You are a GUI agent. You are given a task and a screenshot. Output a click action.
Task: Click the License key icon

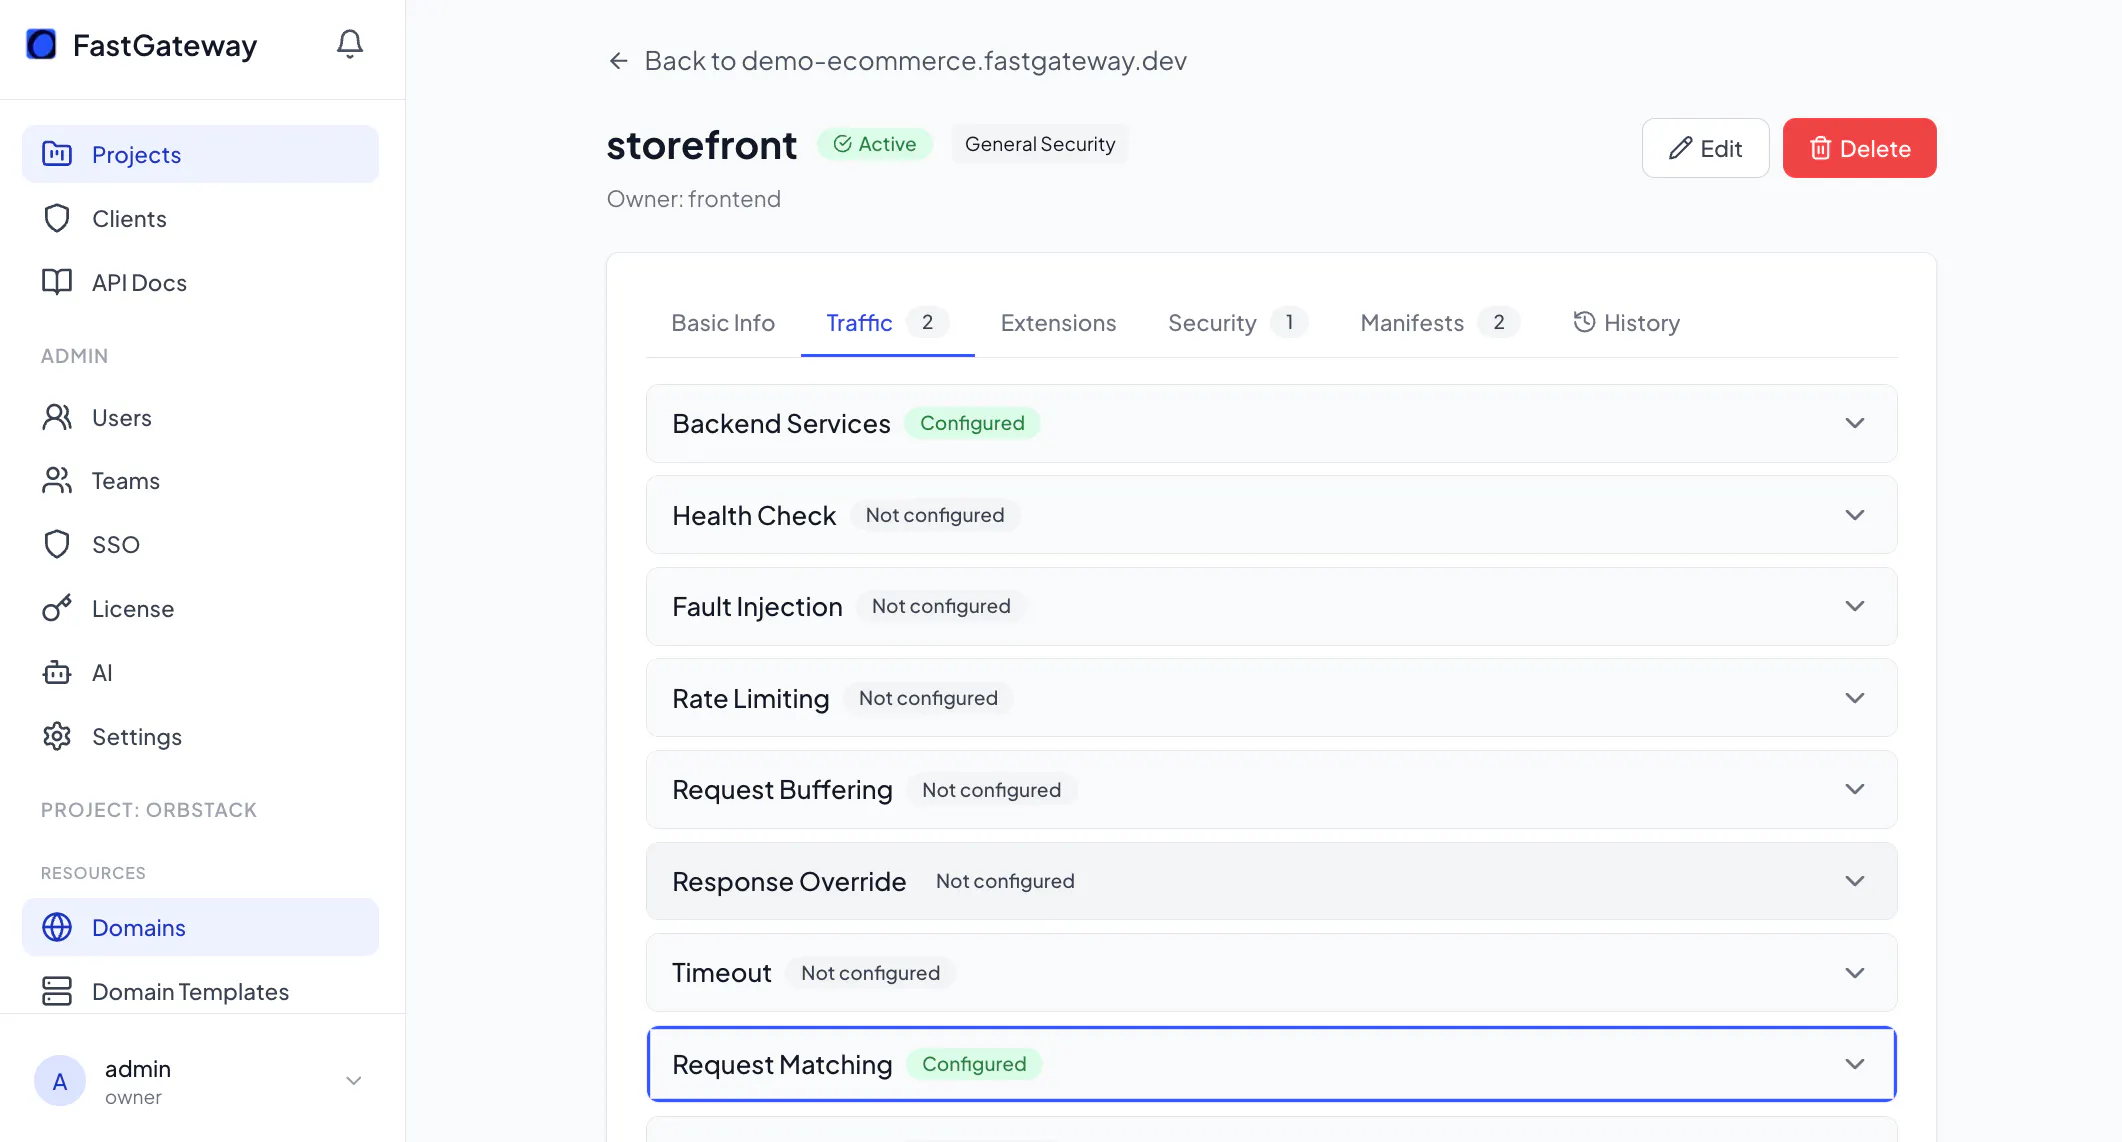57,608
